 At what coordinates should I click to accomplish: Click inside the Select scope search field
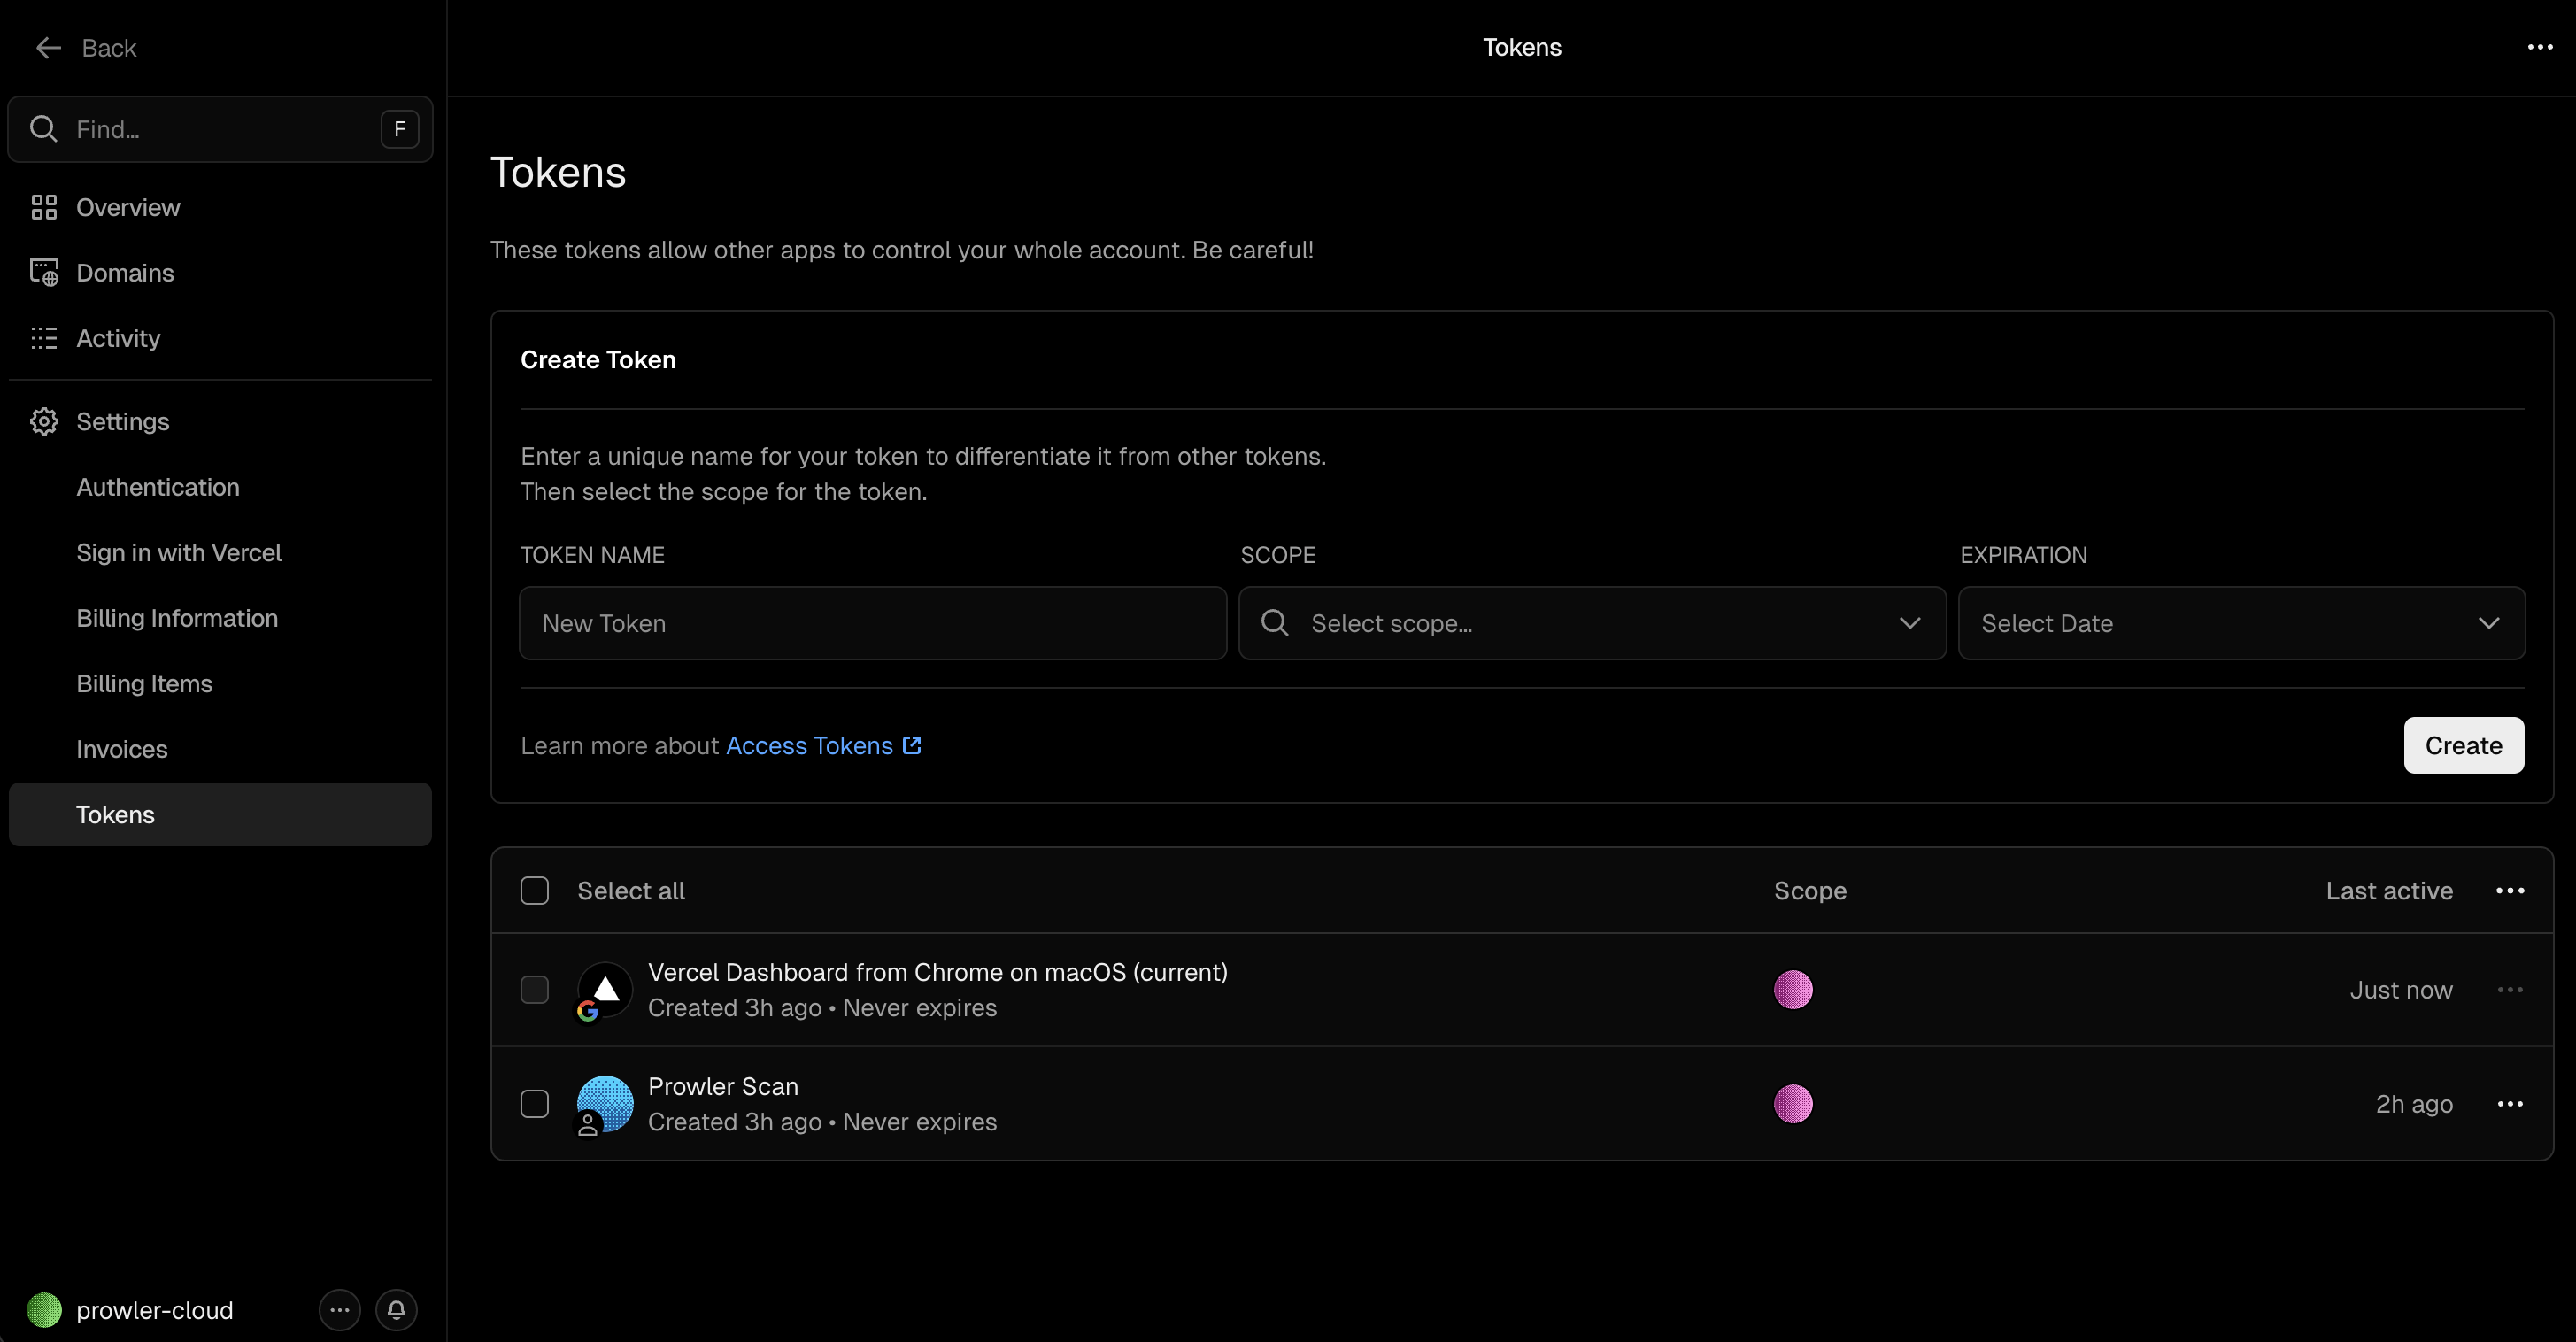click(x=1592, y=622)
